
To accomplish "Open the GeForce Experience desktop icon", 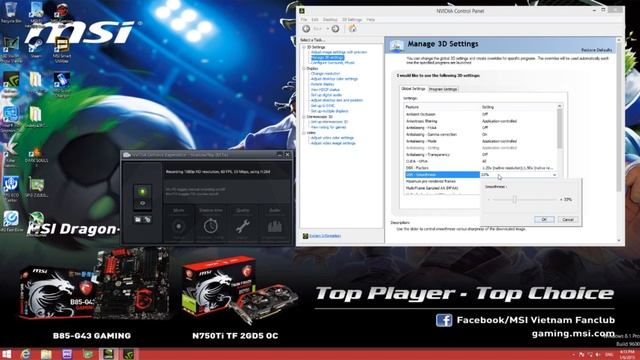I will 11,83.
